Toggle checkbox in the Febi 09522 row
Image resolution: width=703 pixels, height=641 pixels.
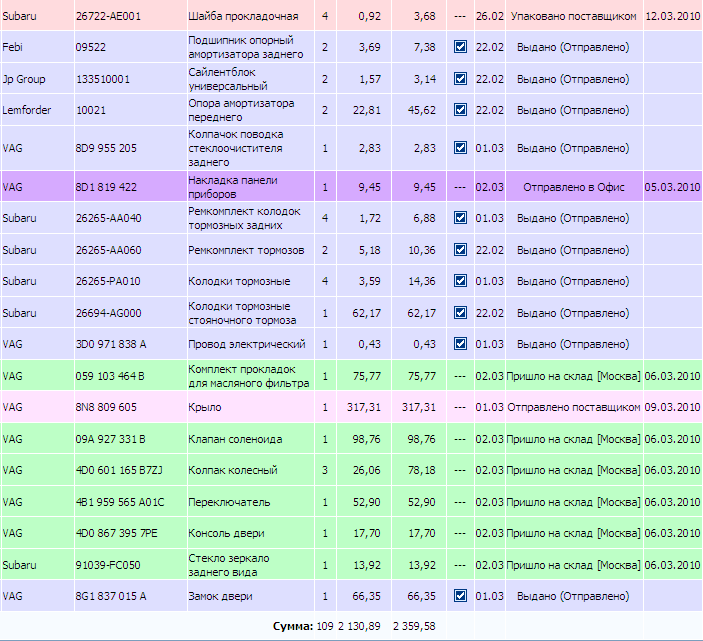[x=460, y=47]
